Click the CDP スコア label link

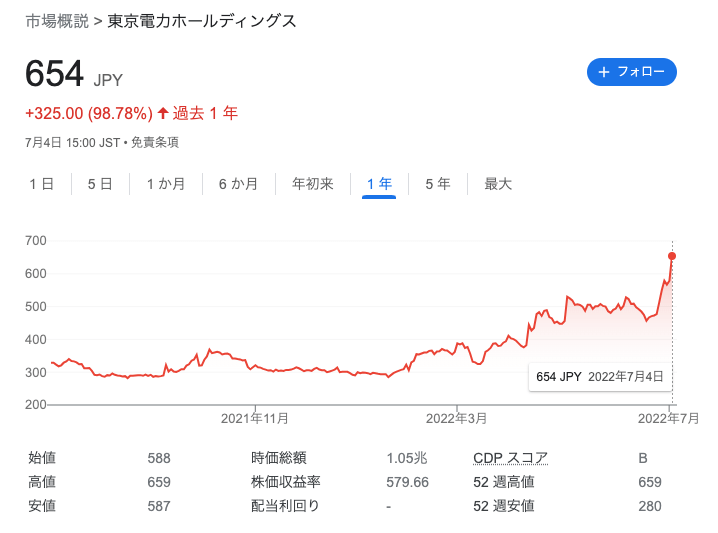[x=511, y=458]
